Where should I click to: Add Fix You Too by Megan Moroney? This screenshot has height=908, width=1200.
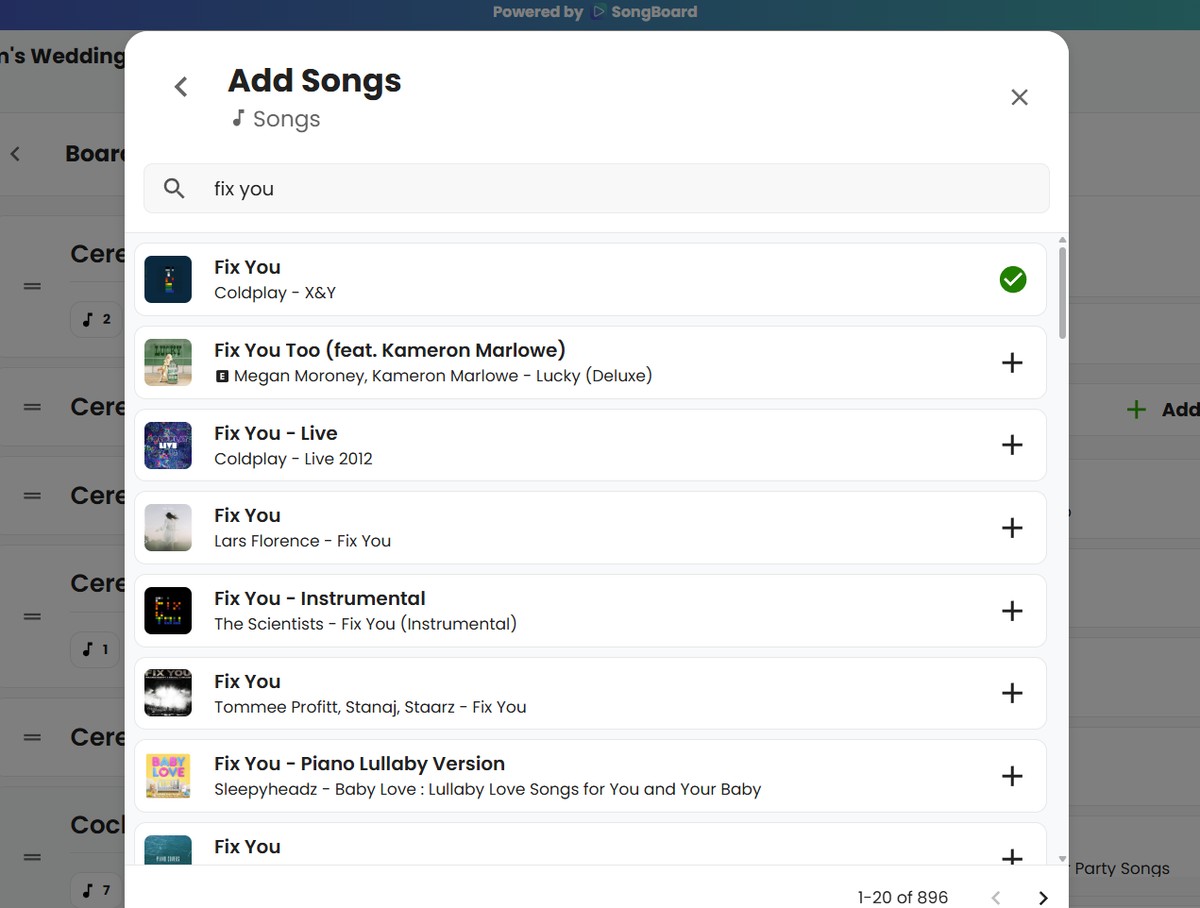pos(1012,362)
